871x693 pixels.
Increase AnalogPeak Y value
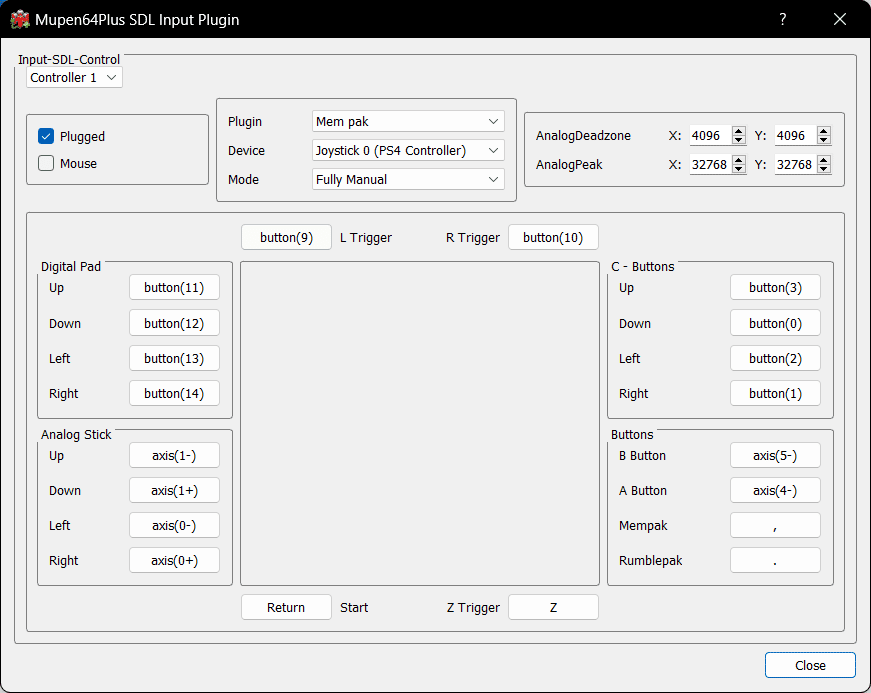tap(824, 160)
